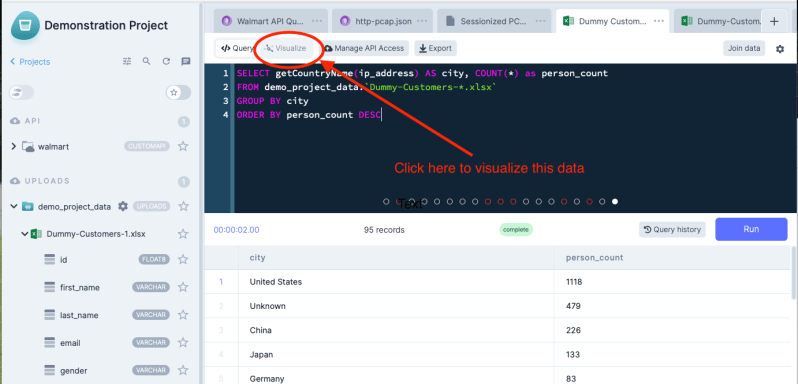The height and width of the screenshot is (384, 798).
Task: Switch to Query mode
Action: click(237, 48)
